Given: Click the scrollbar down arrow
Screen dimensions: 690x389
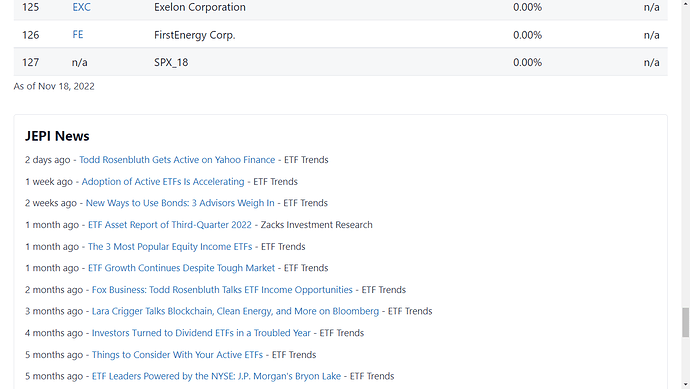Looking at the screenshot, I should click(686, 385).
